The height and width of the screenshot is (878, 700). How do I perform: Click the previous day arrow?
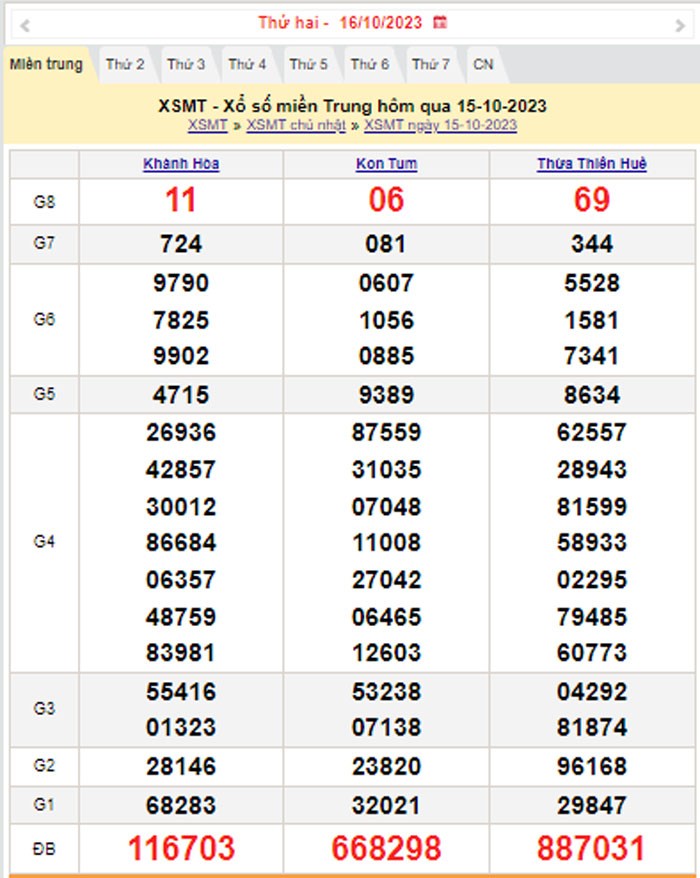pos(24,24)
